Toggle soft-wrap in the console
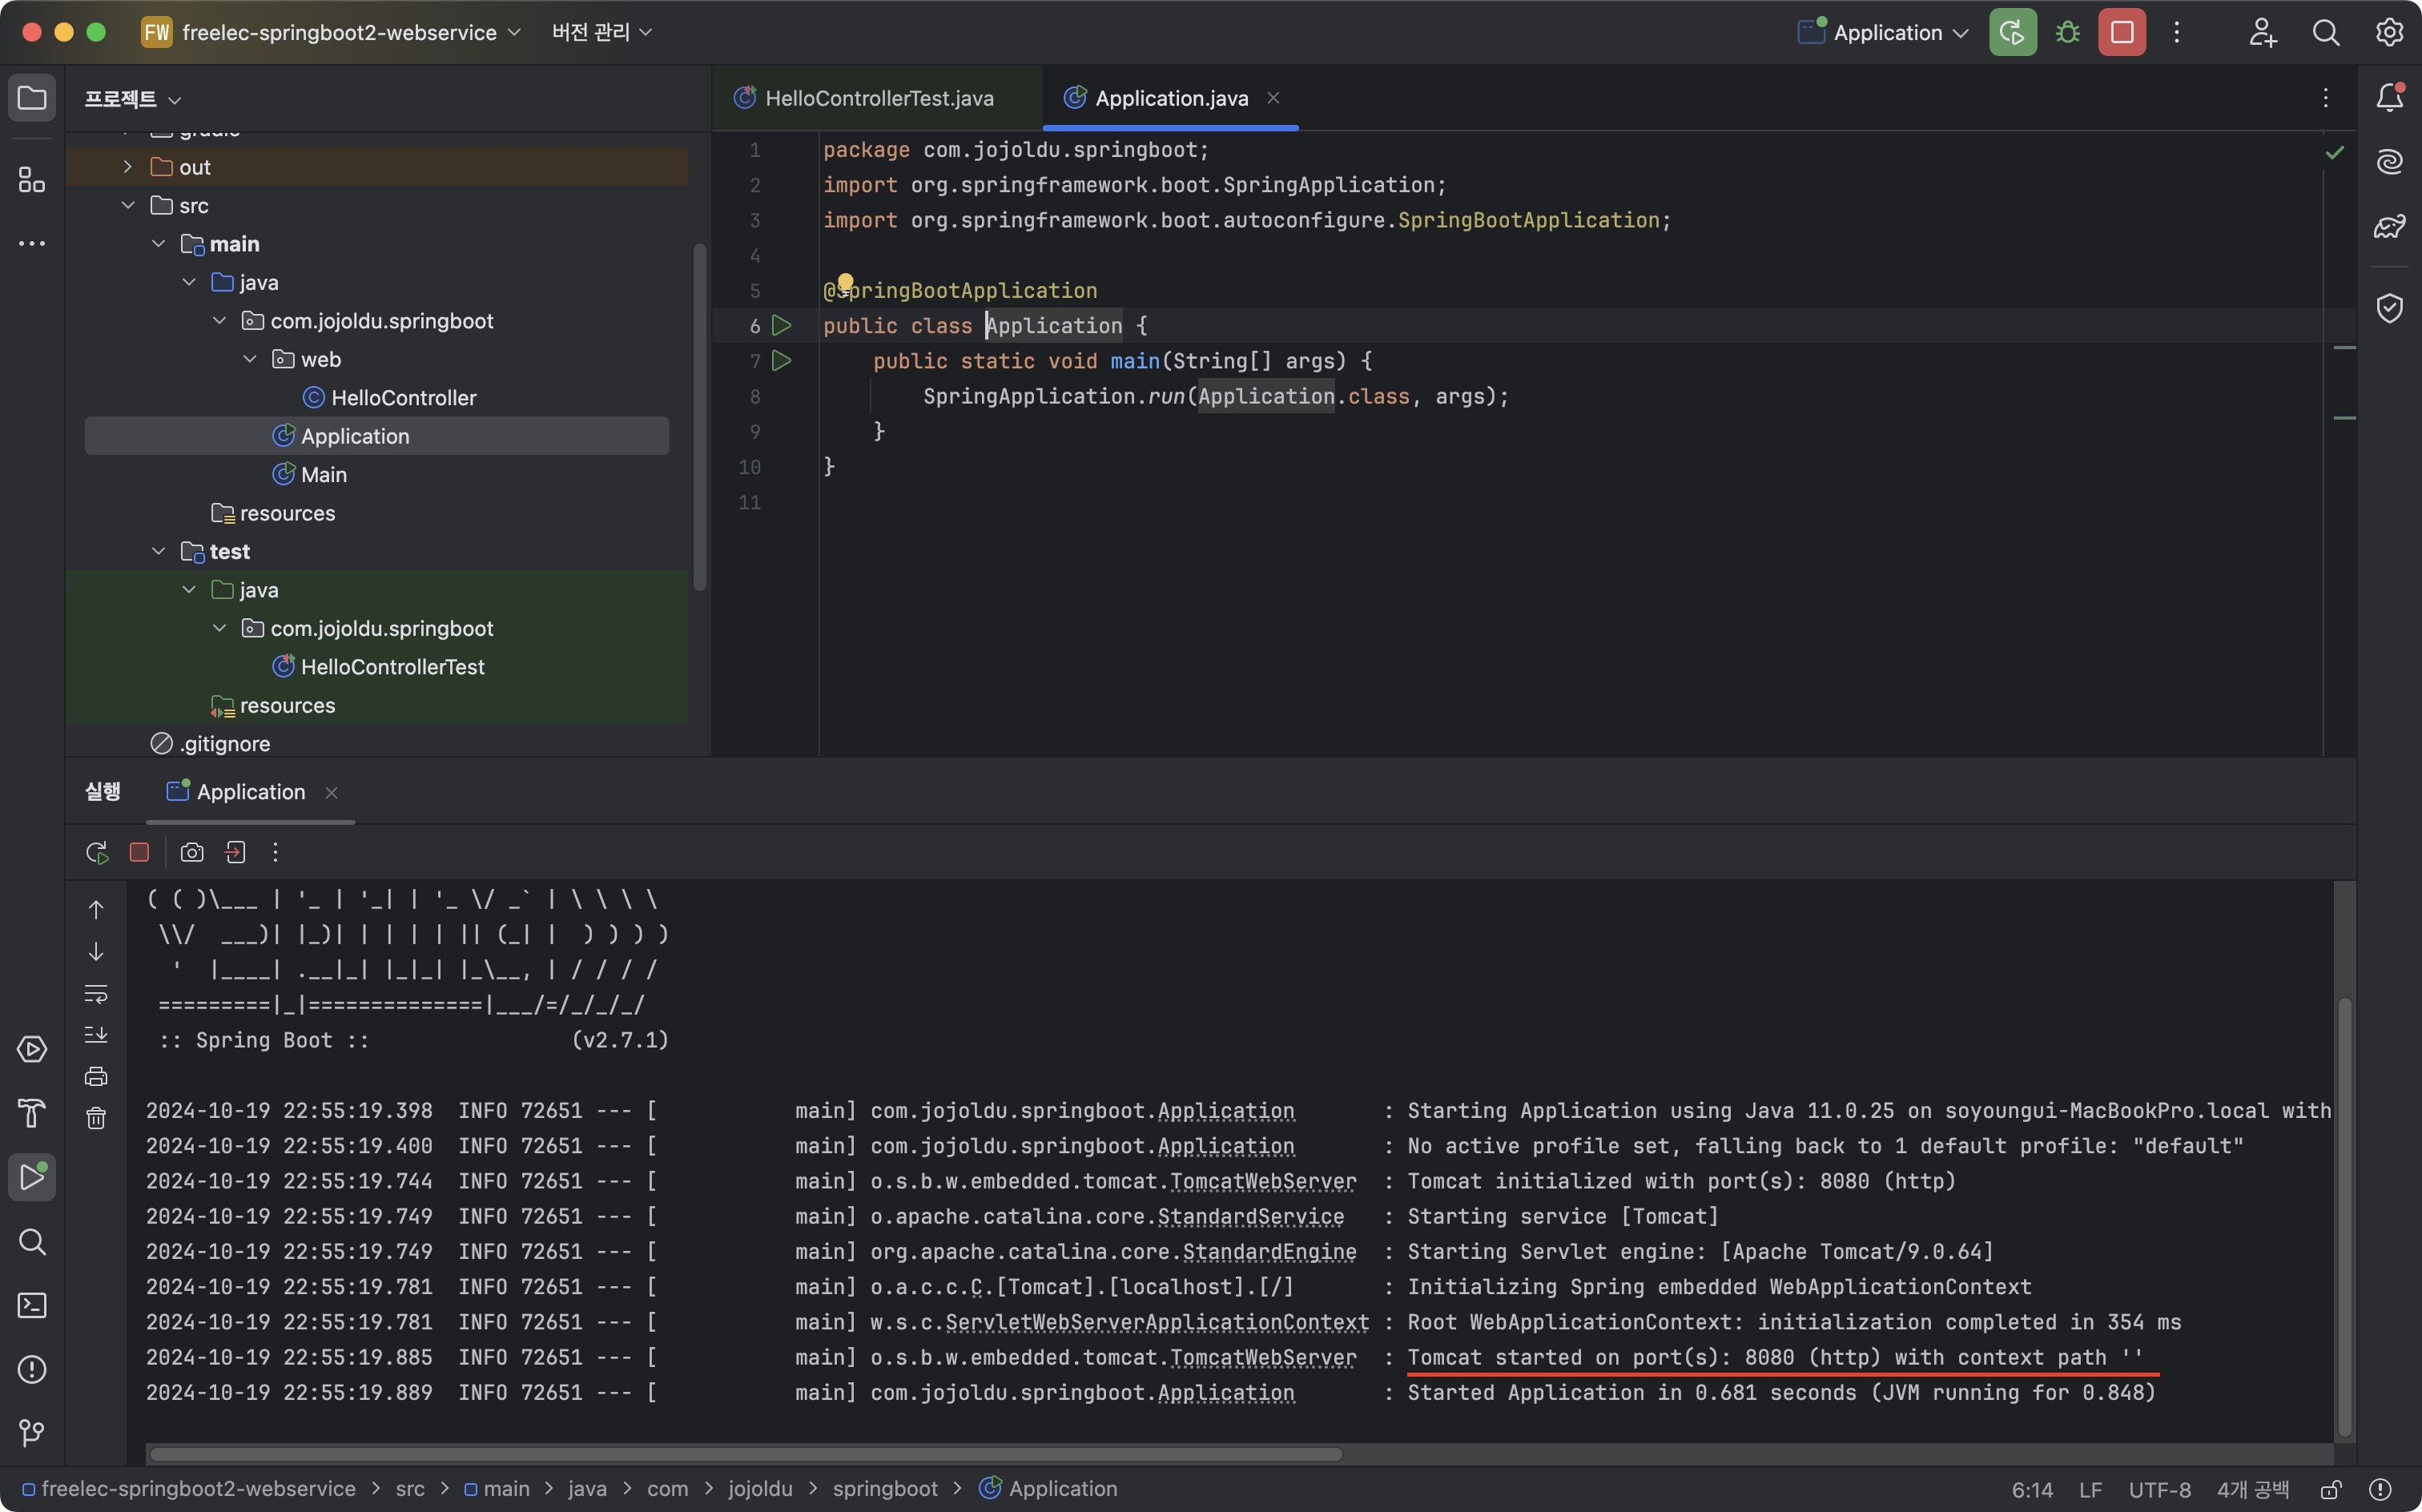 pos(96,993)
